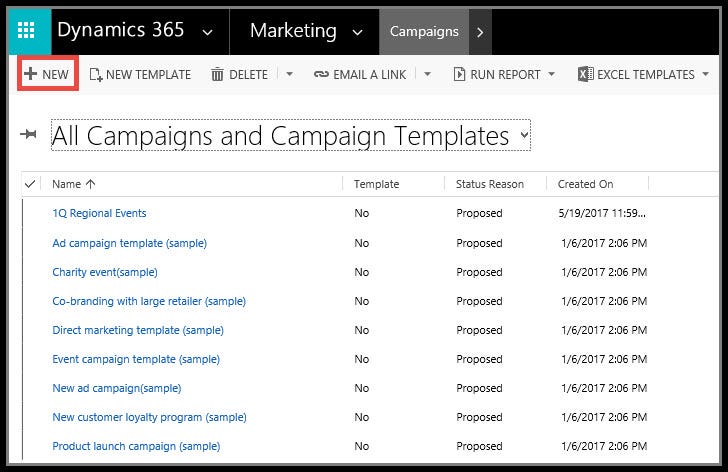Sort by the Created On column header
The width and height of the screenshot is (728, 472).
tap(586, 184)
